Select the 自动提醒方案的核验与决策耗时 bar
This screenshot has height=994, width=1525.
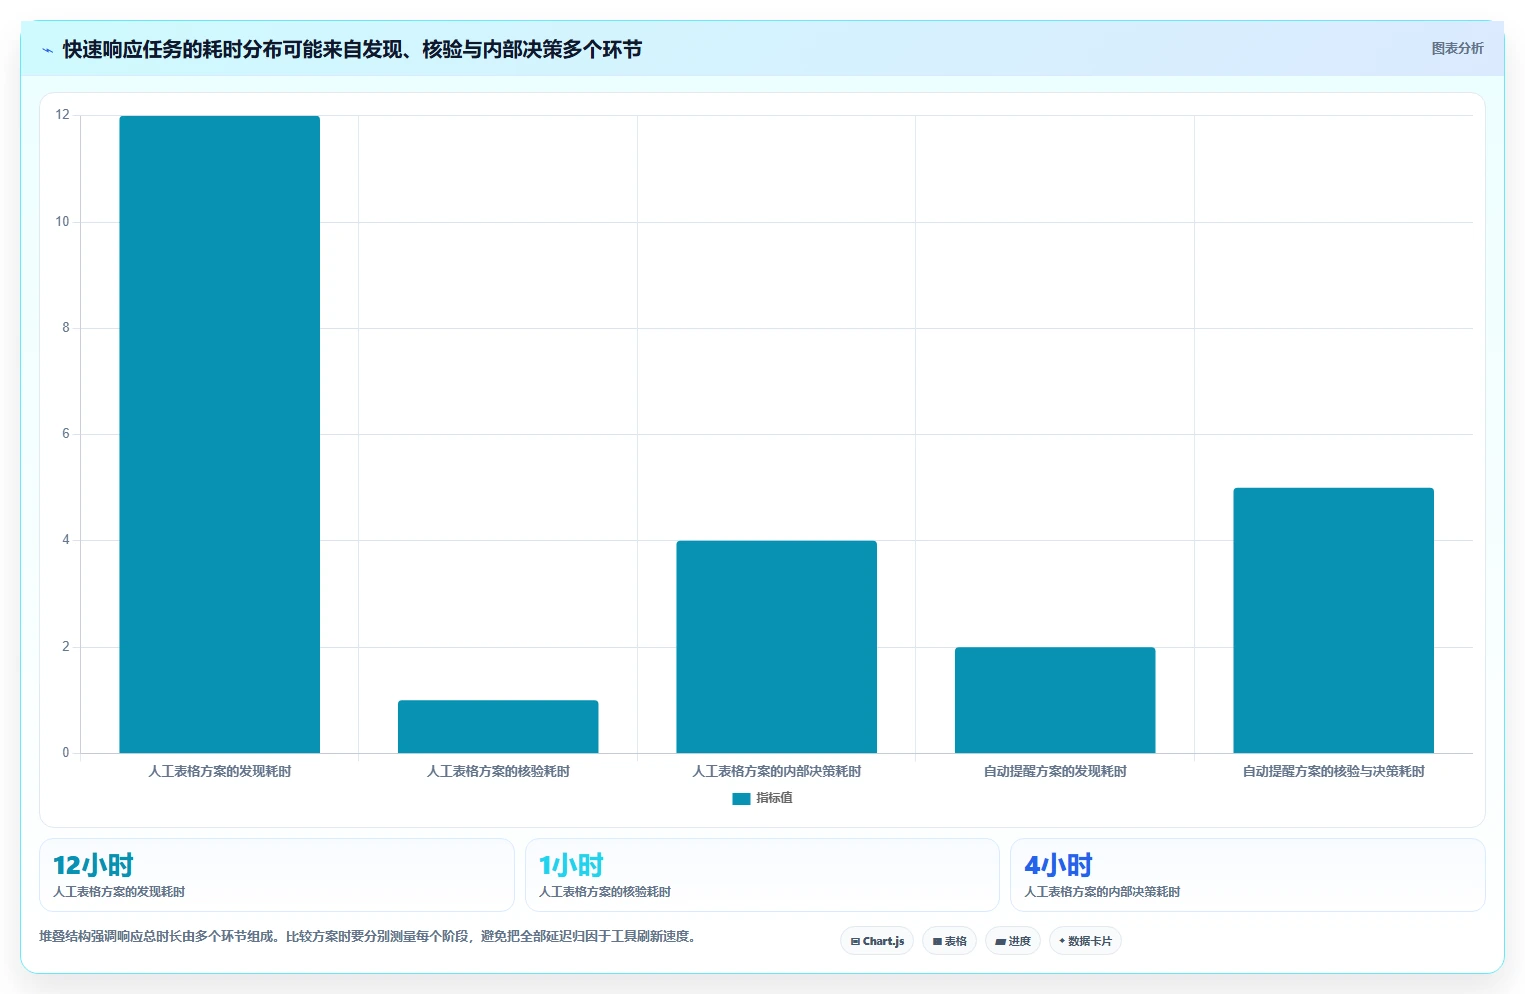1334,620
